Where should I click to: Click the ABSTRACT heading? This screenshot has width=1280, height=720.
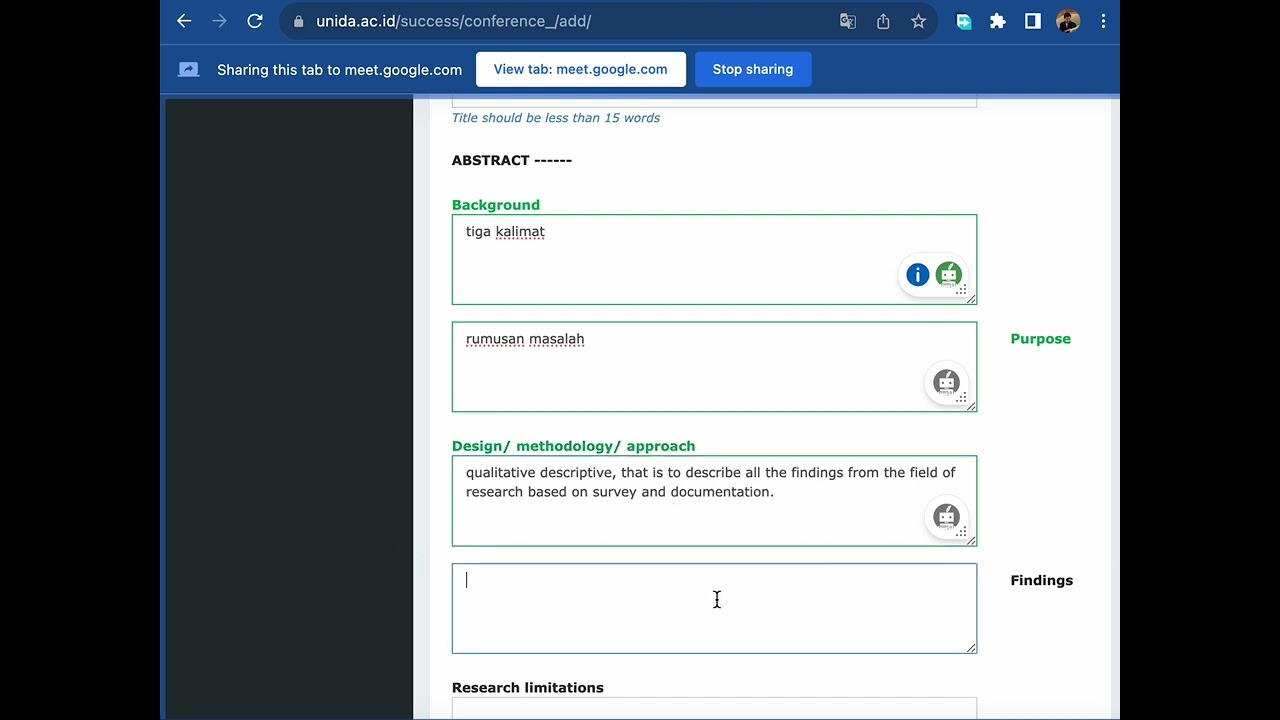(512, 160)
